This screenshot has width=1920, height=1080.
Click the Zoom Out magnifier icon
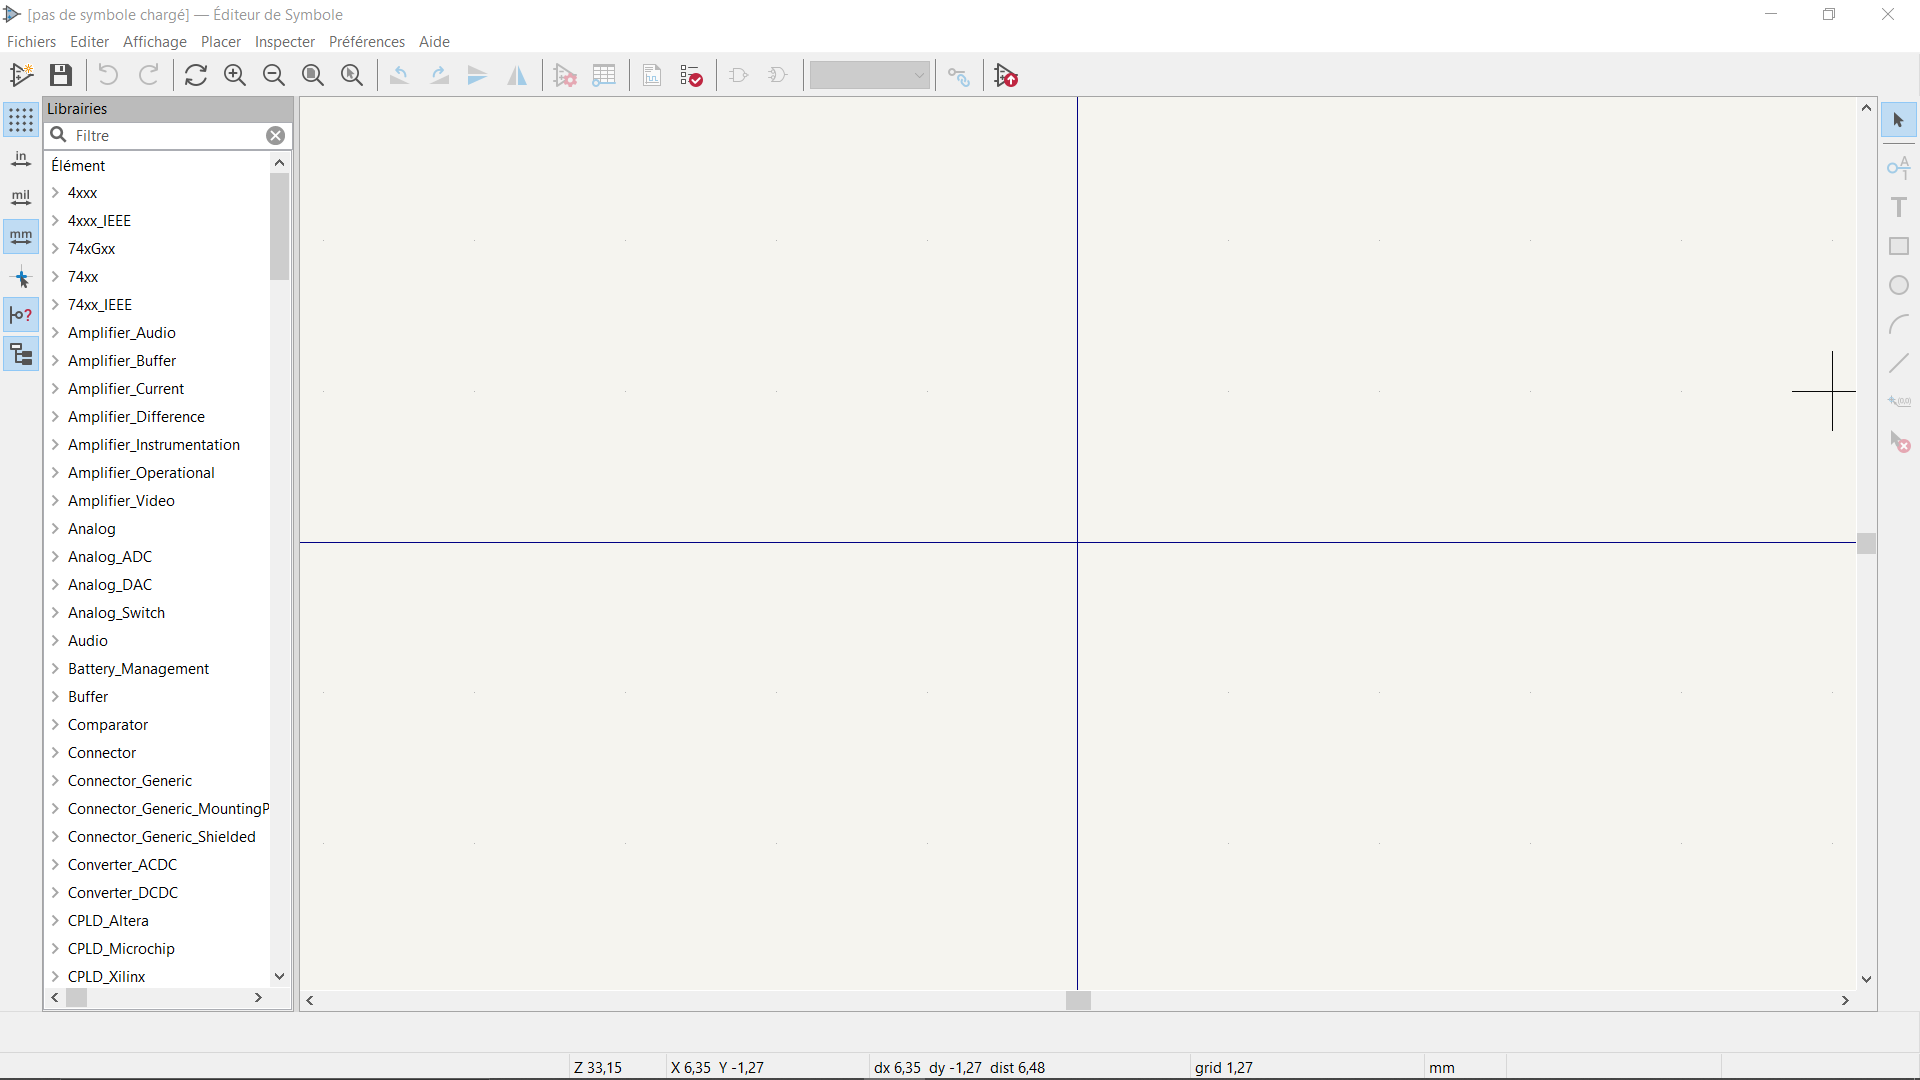274,75
